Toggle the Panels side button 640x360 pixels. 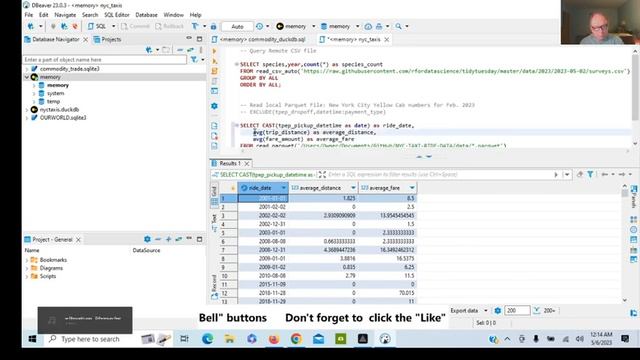click(634, 196)
